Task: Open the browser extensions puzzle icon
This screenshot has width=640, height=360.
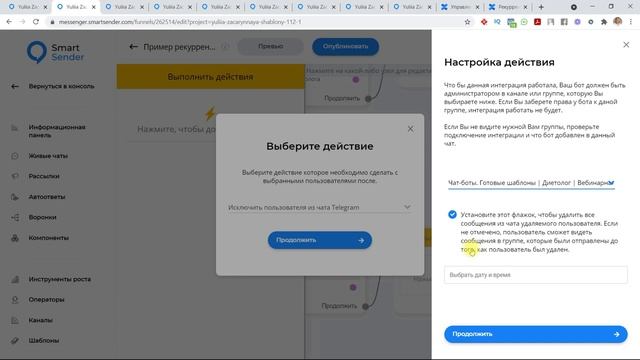Action: (x=604, y=22)
